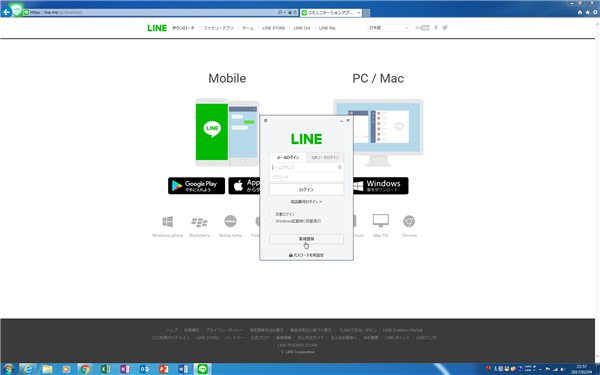The image size is (600, 375).
Task: Launch Outlook from the taskbar
Action: coord(144,369)
